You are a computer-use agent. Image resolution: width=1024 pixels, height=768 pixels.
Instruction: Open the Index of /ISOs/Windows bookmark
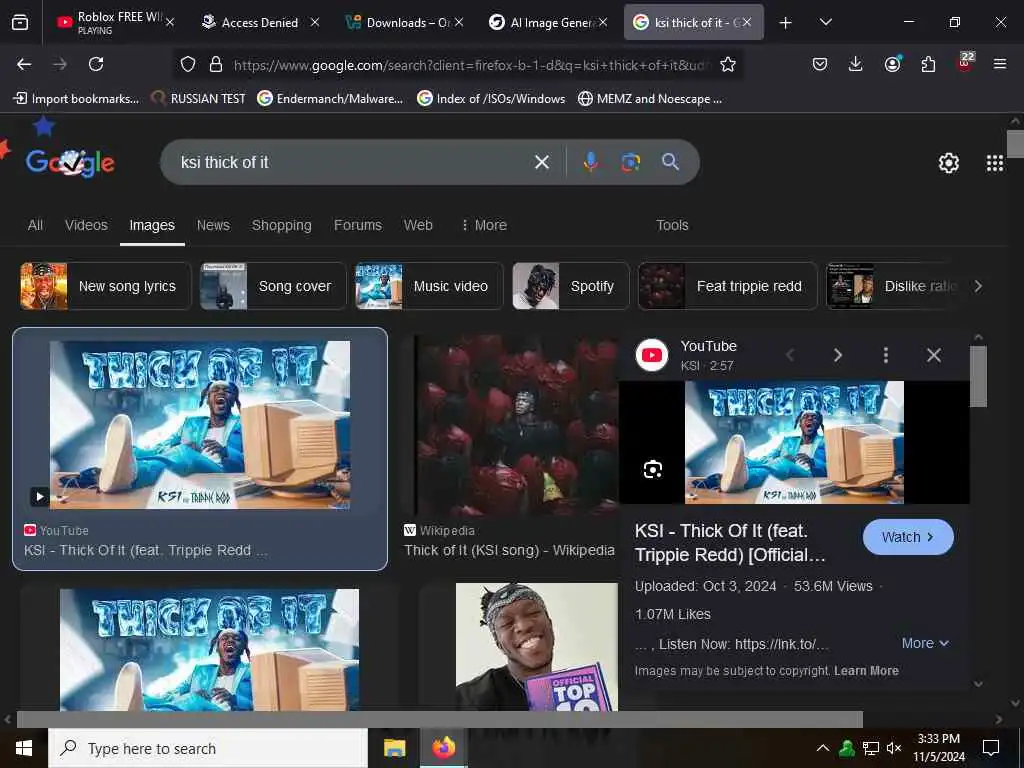[x=491, y=99]
